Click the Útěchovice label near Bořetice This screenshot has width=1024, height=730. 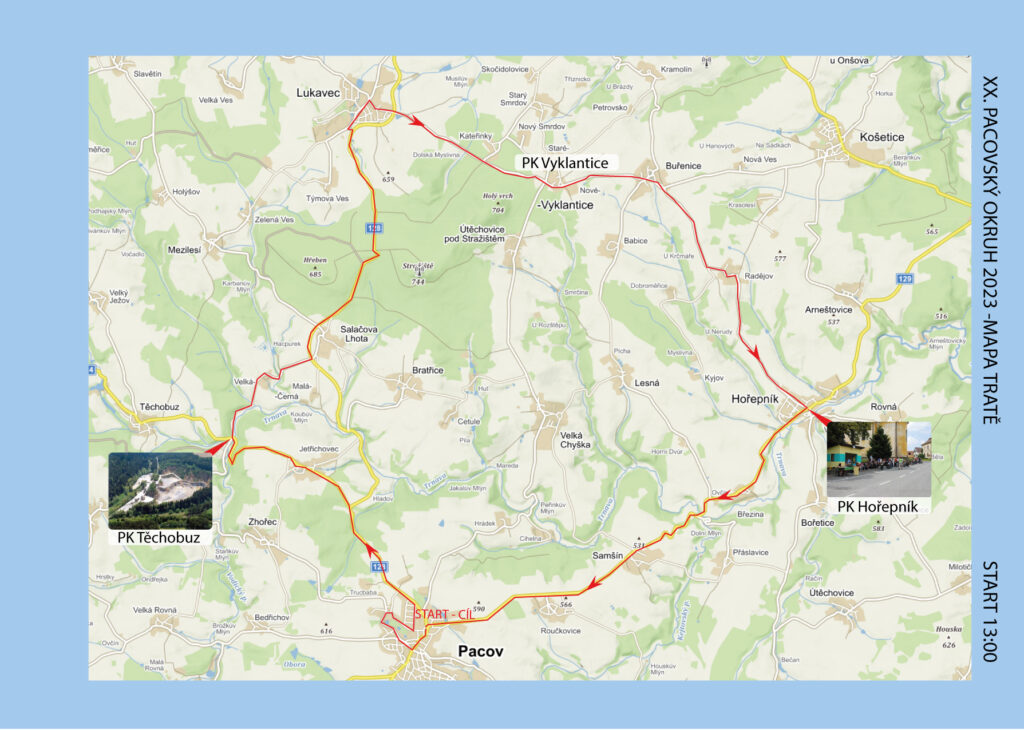(831, 593)
